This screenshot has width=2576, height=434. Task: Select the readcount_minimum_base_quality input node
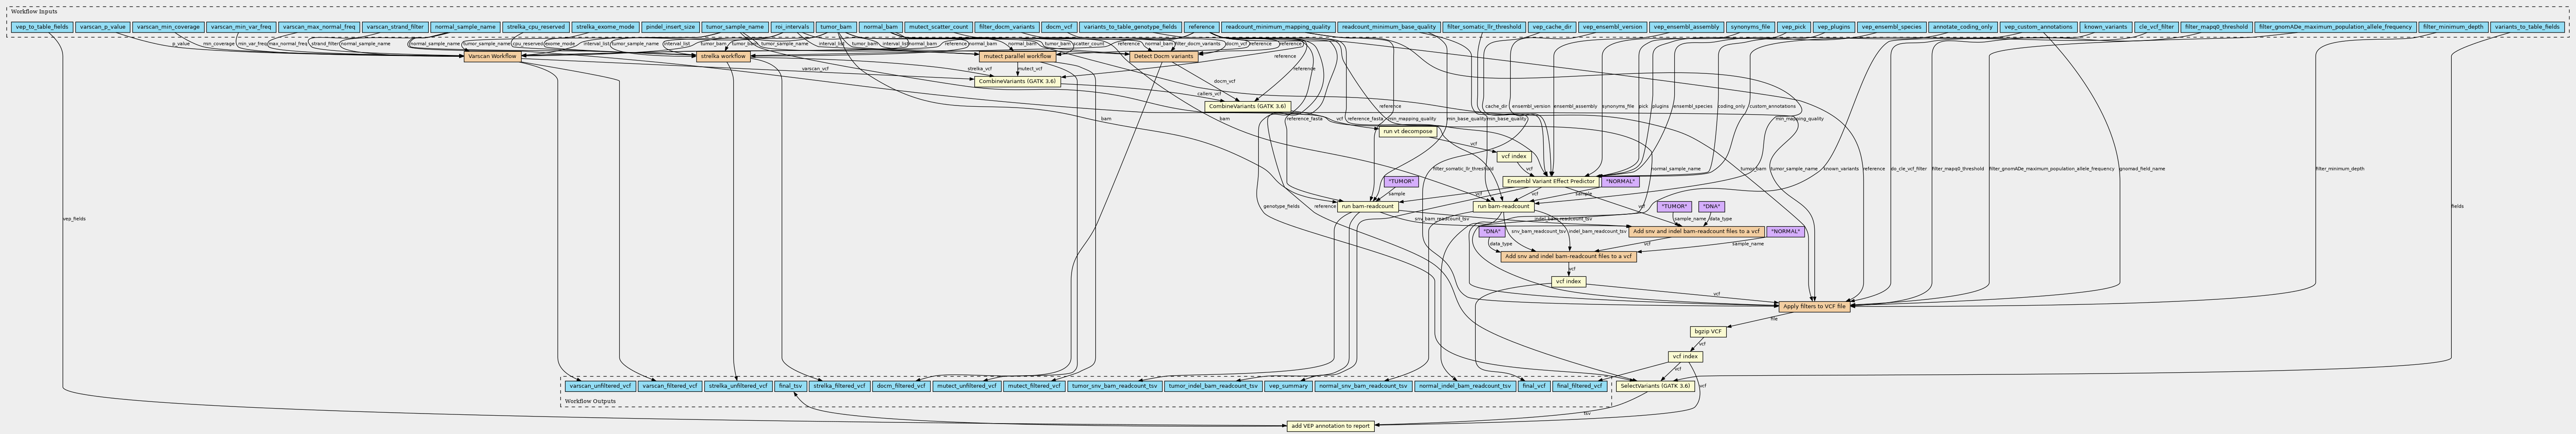click(x=1389, y=27)
